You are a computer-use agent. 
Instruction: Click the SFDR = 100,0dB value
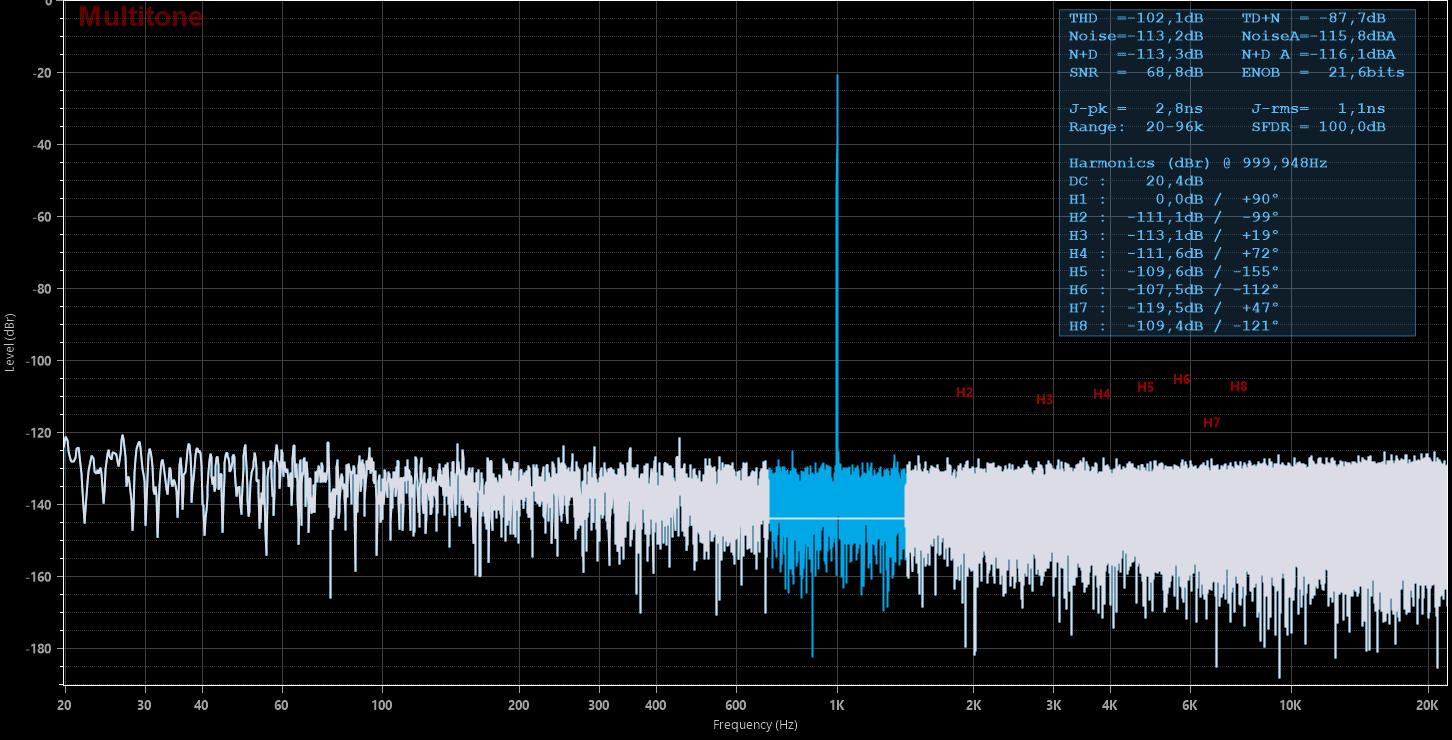[1318, 127]
